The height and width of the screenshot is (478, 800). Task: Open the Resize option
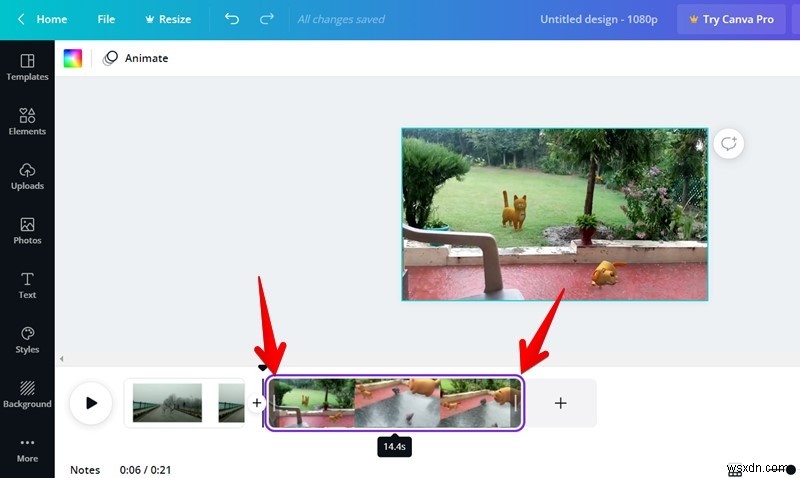pos(168,19)
